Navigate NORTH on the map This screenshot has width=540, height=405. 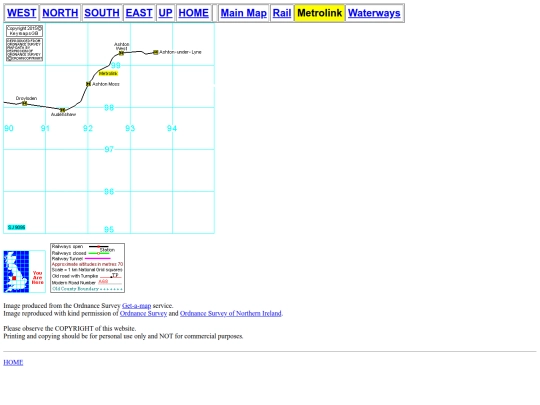tap(60, 13)
